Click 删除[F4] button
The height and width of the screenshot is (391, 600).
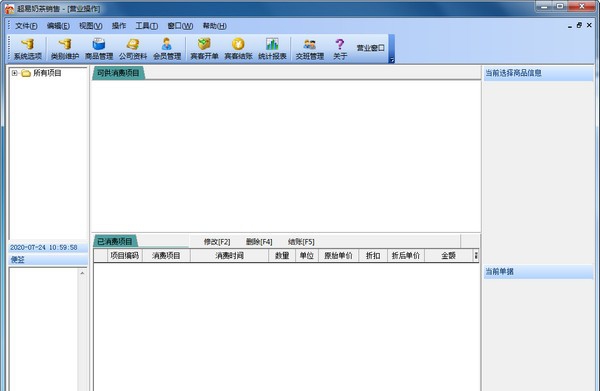click(x=259, y=242)
